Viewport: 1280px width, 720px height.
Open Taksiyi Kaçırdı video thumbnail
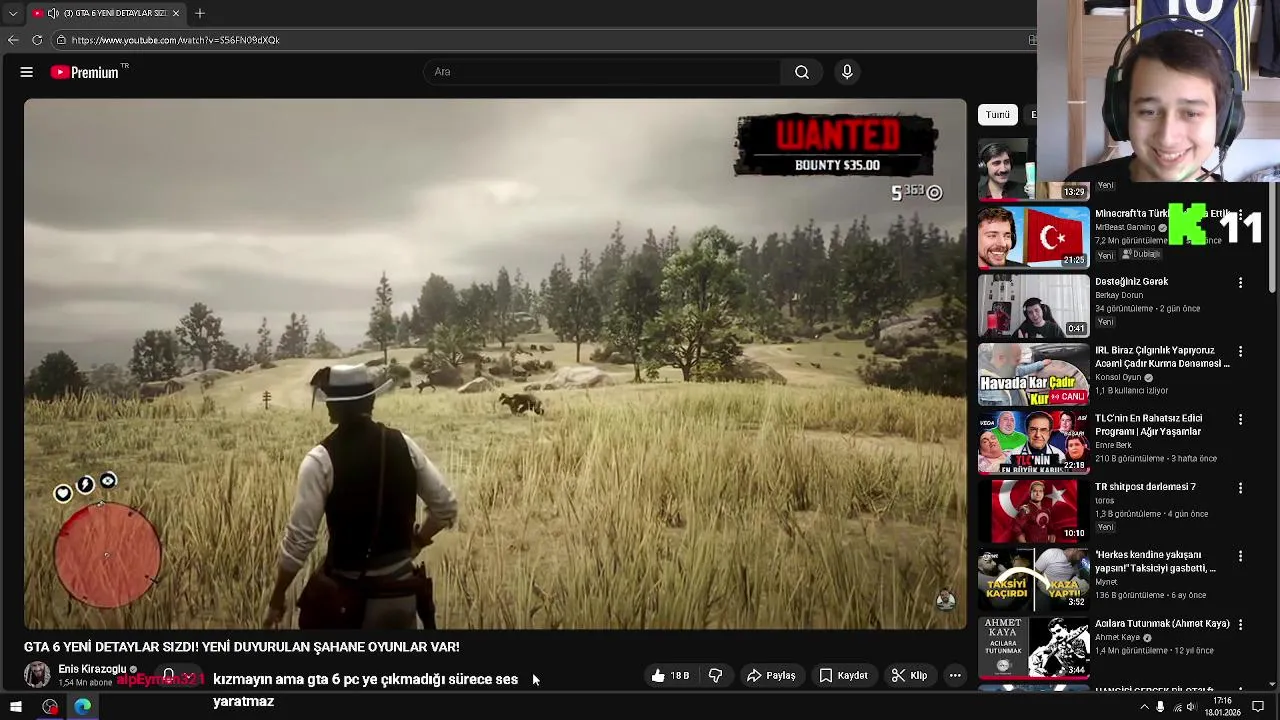pyautogui.click(x=1033, y=578)
